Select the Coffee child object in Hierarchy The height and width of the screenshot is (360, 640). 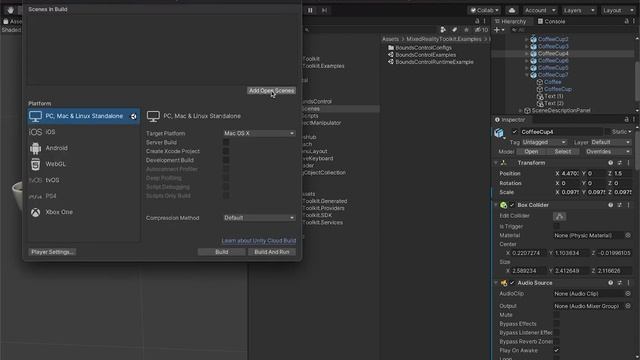click(x=552, y=82)
